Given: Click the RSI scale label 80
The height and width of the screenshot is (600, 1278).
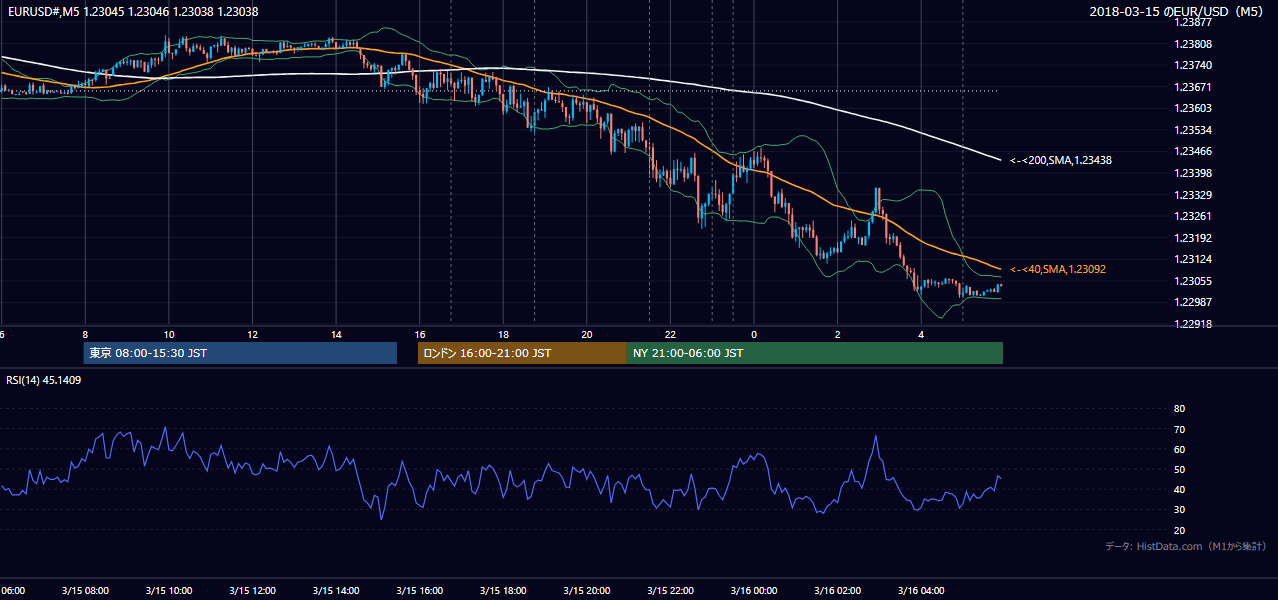Looking at the screenshot, I should [1180, 409].
